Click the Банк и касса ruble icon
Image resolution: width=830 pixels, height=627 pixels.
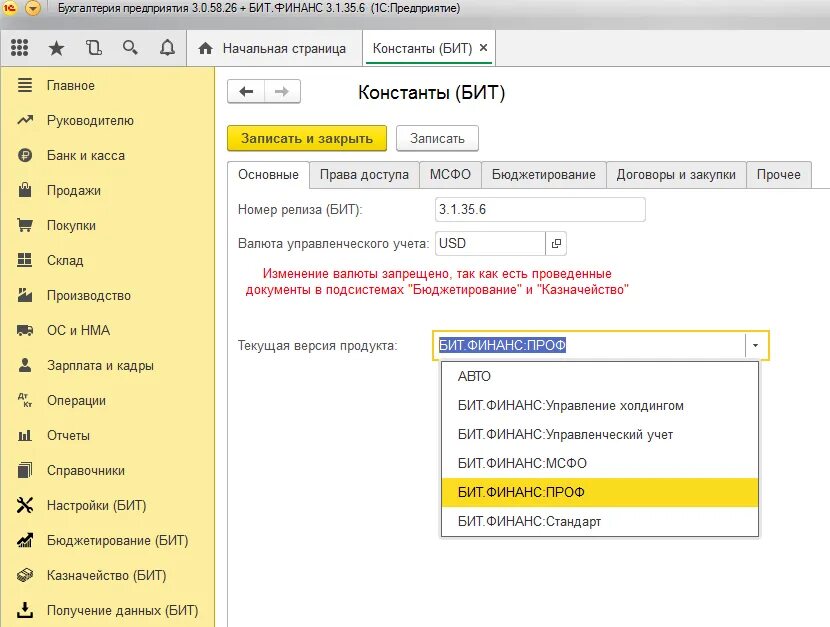point(25,155)
